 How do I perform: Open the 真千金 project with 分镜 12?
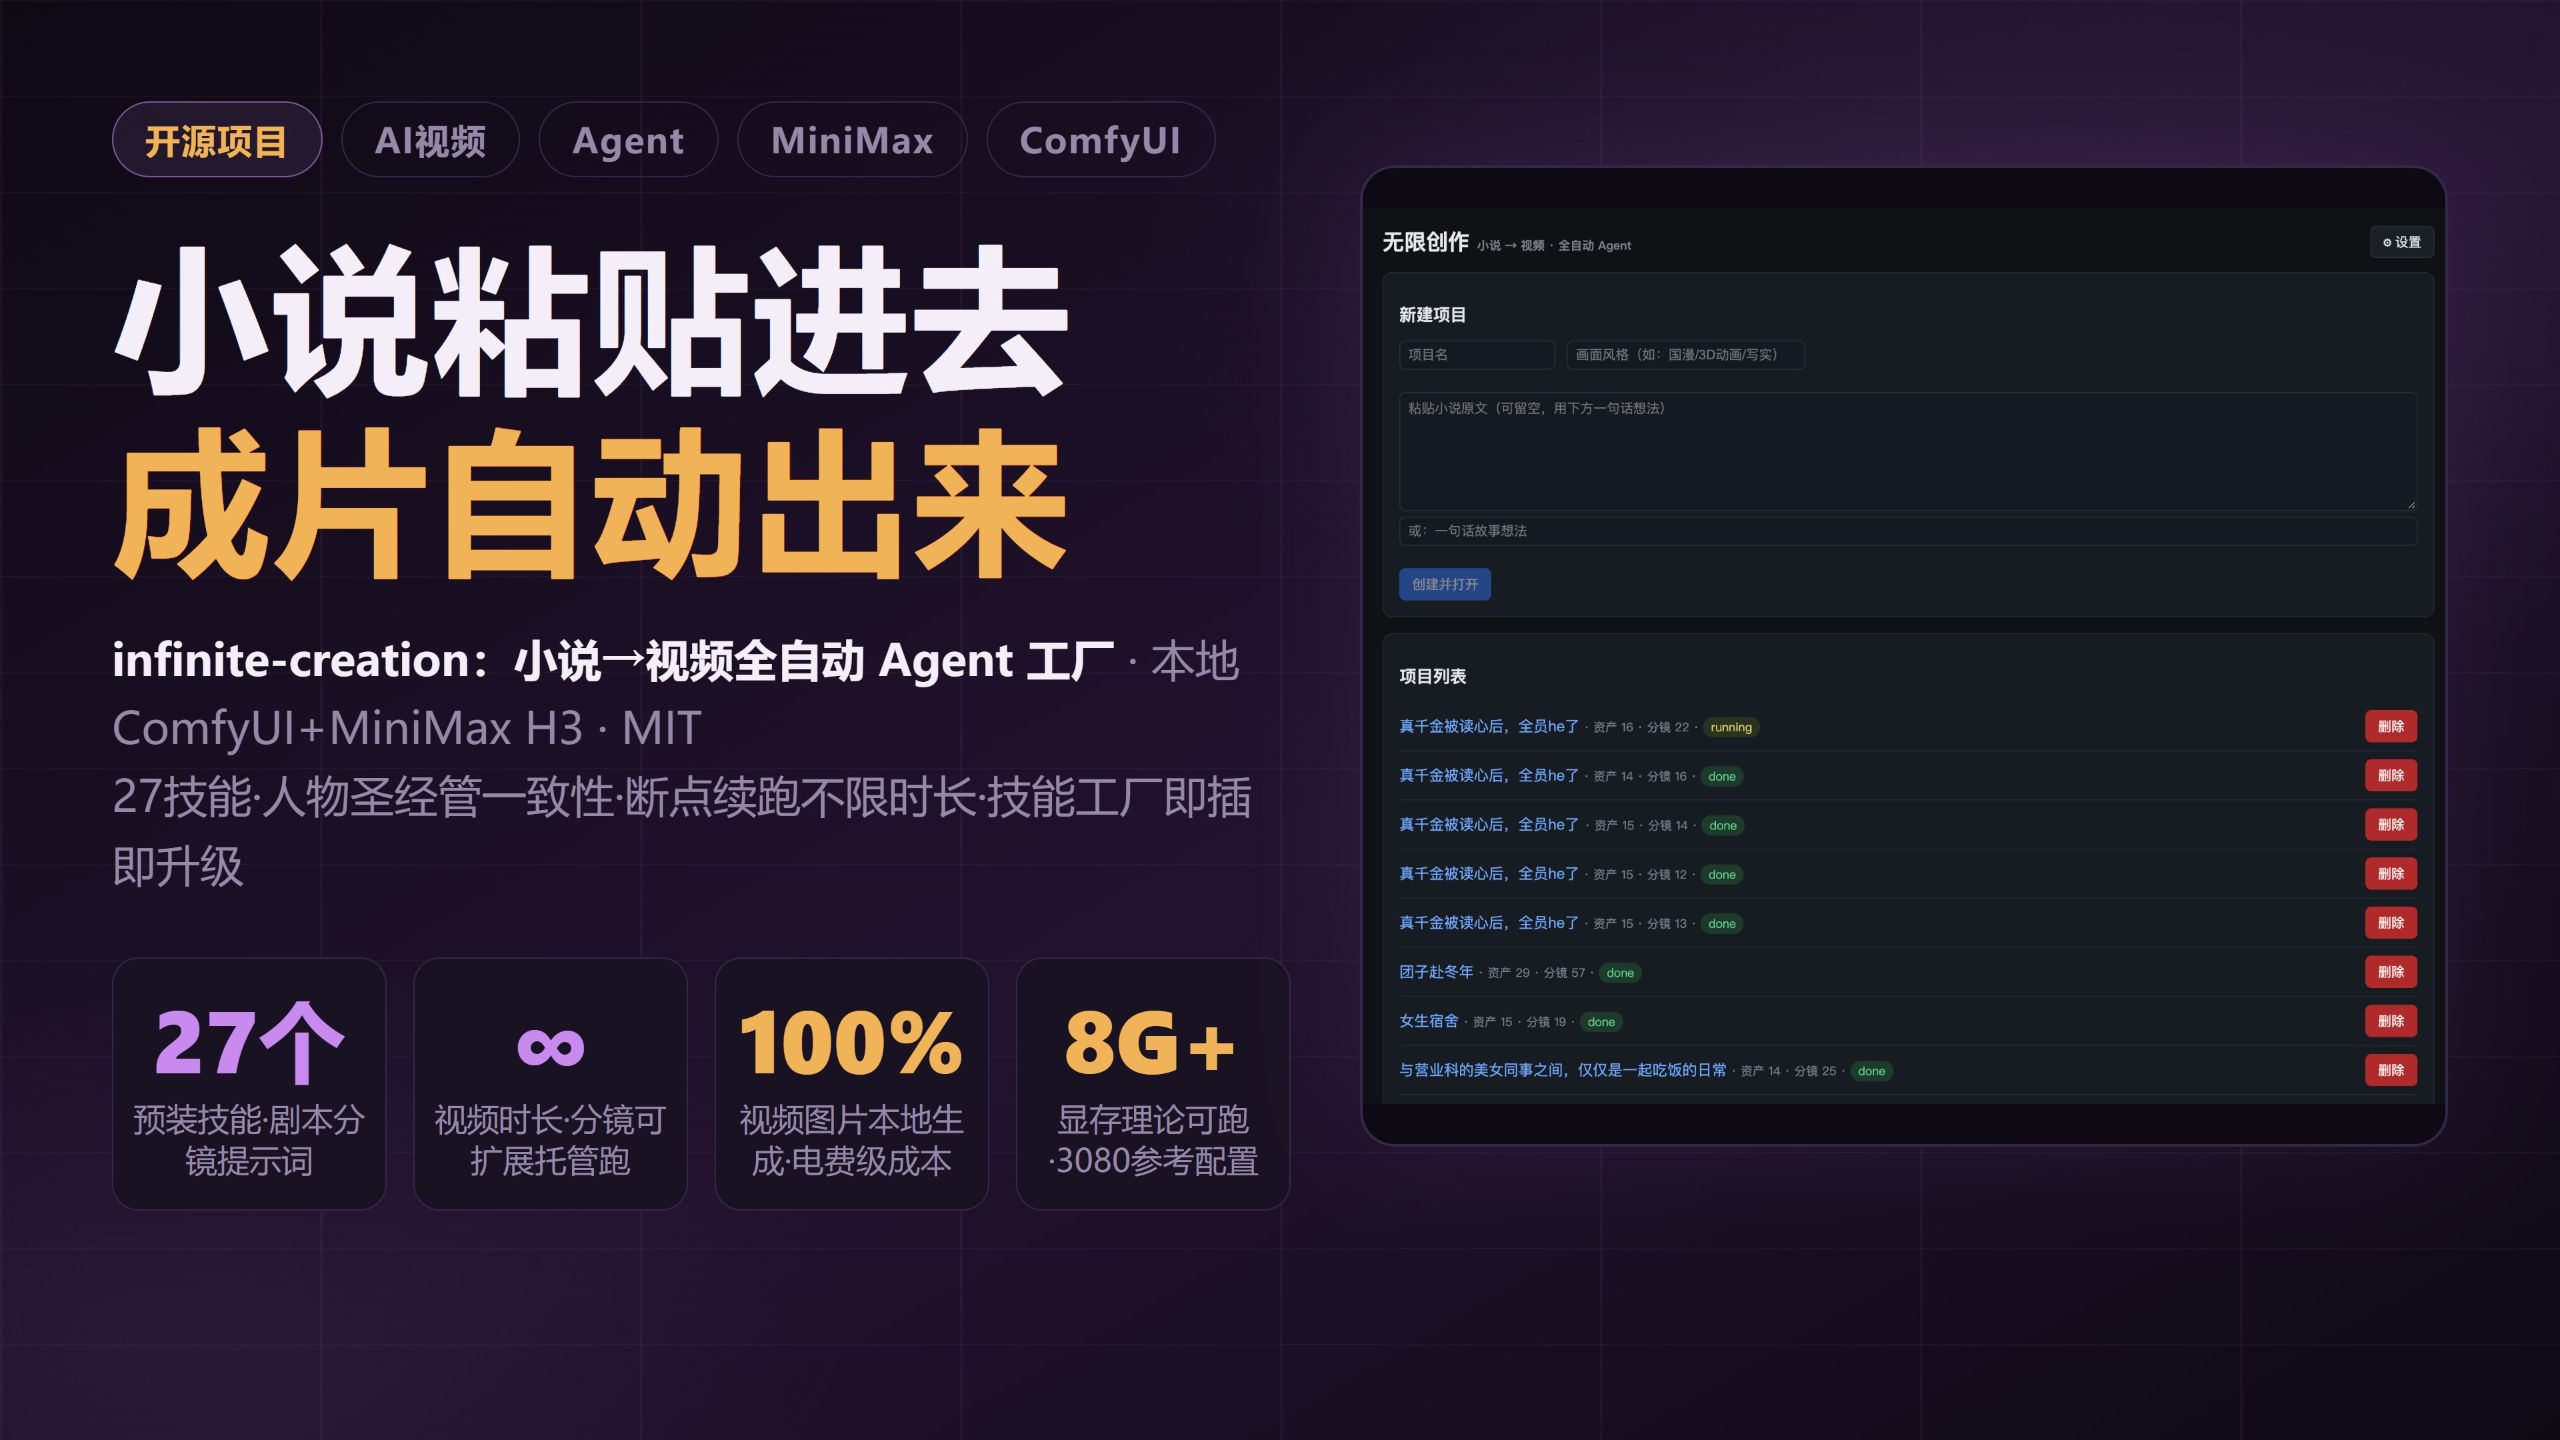pyautogui.click(x=1488, y=874)
